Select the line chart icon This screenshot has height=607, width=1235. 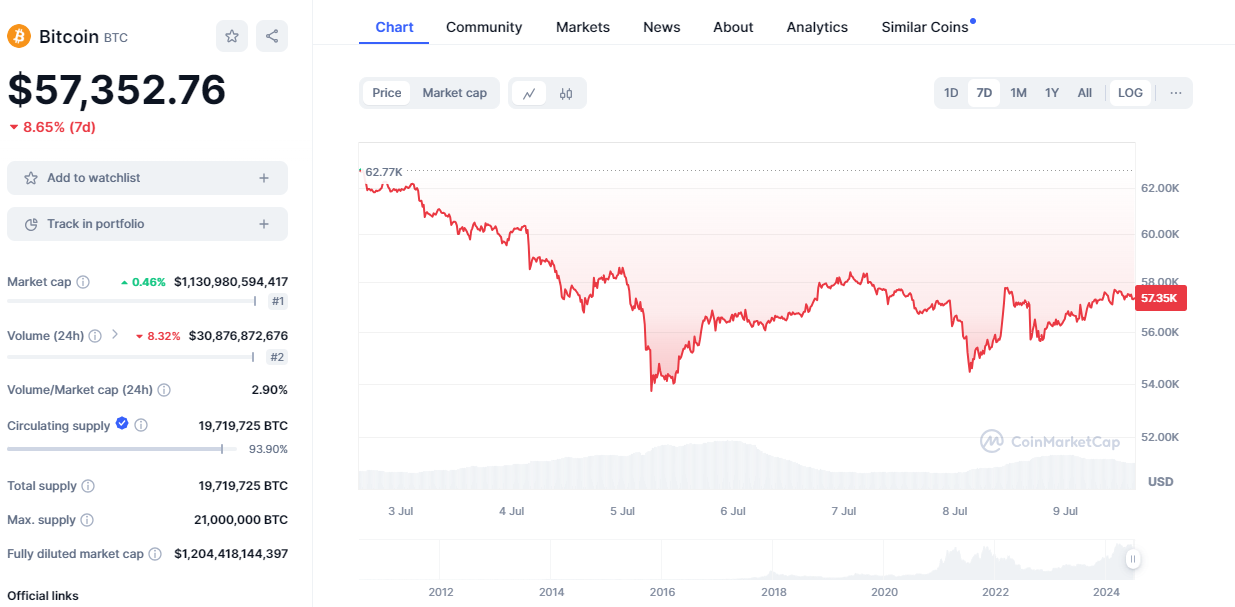coord(531,92)
